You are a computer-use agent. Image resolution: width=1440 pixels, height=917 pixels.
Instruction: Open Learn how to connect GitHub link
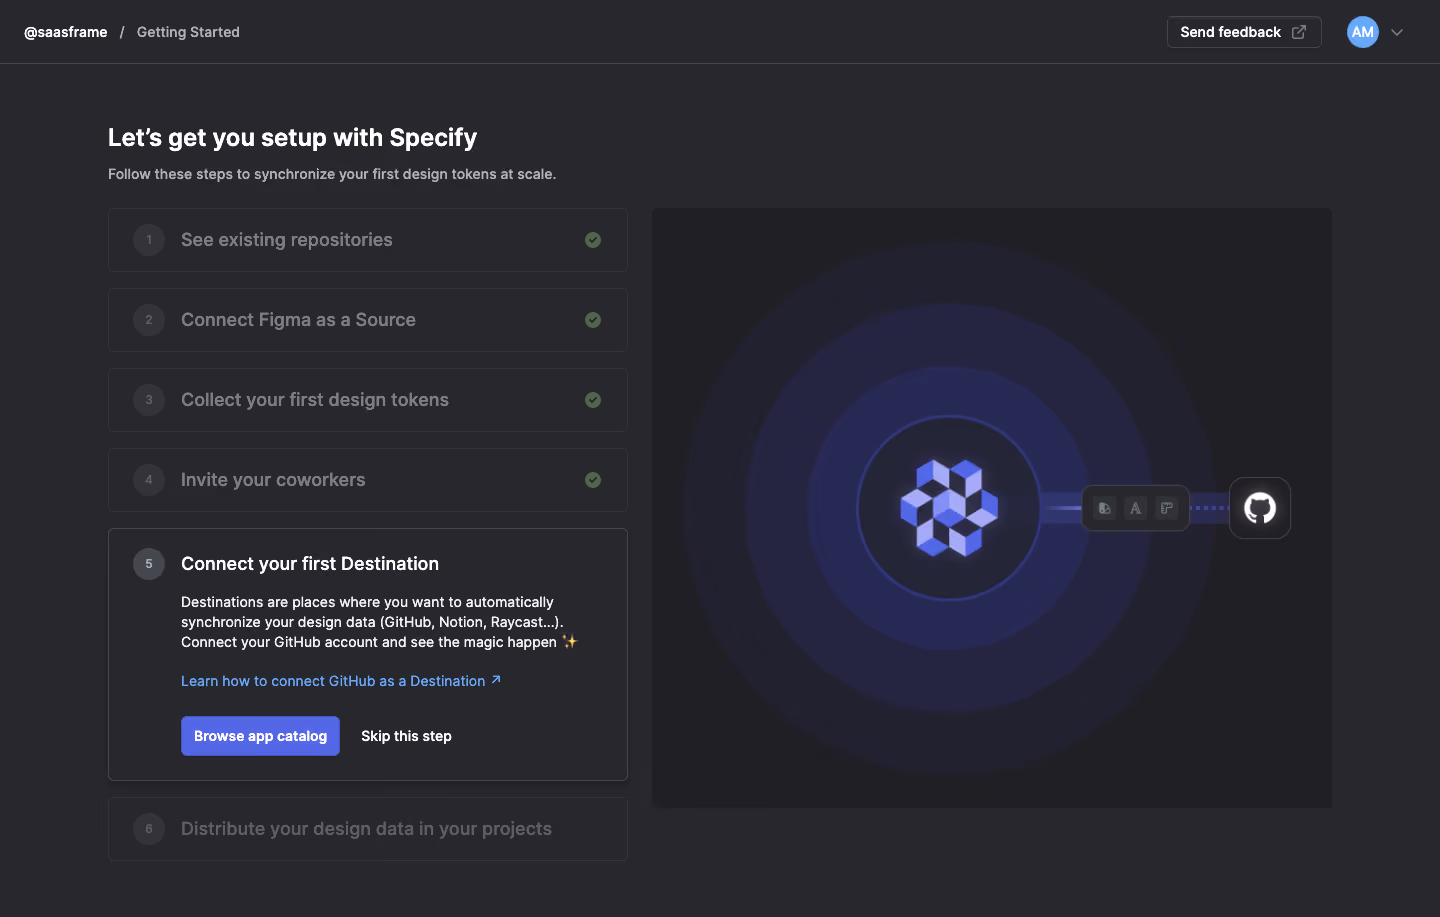pos(341,681)
